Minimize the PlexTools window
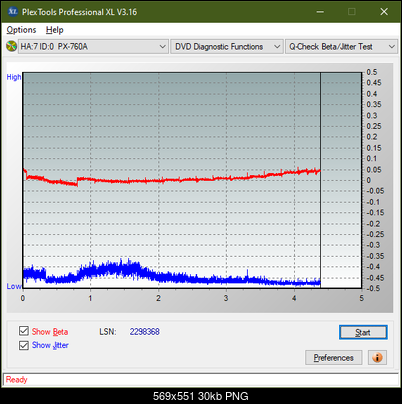Viewport: 402px width, 404px height. pos(320,12)
